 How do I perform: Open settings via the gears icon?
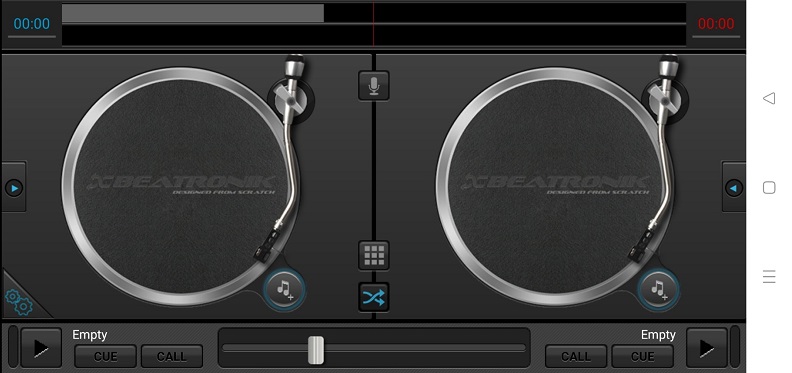[19, 302]
